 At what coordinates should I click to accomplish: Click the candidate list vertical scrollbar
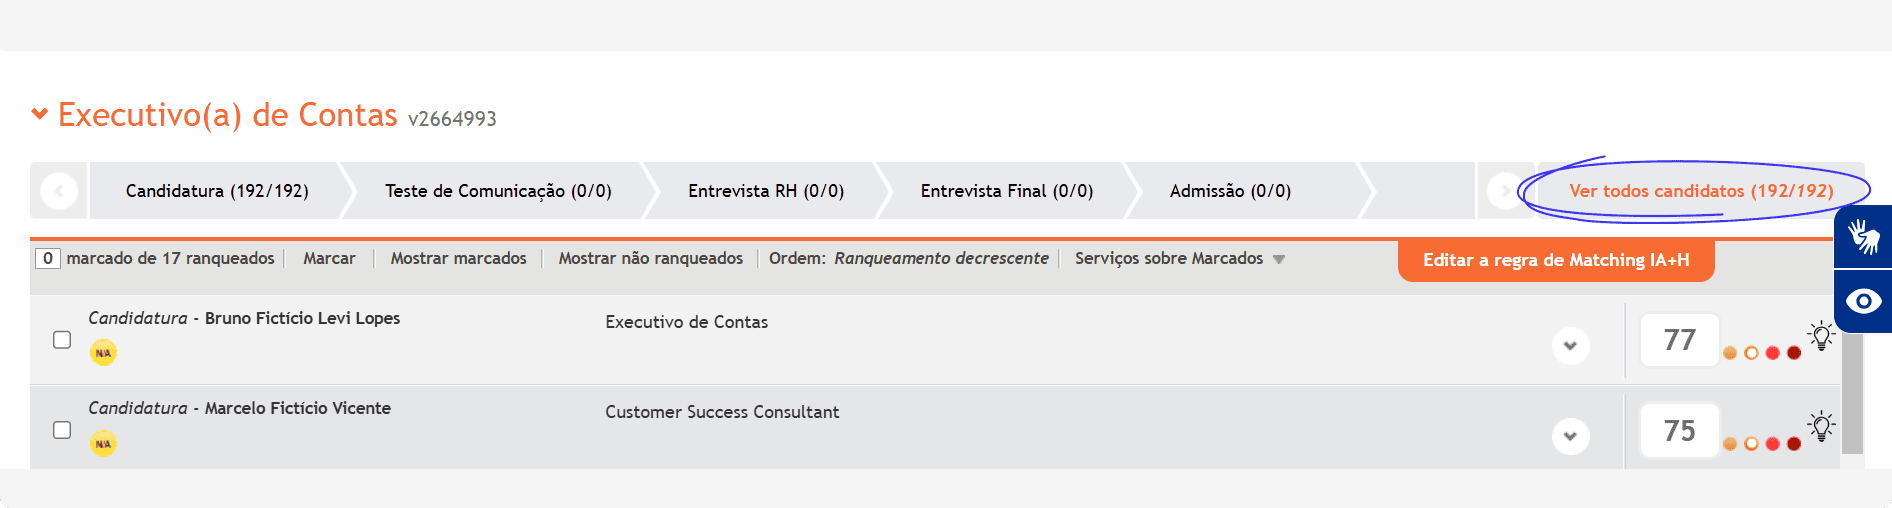pyautogui.click(x=1852, y=393)
